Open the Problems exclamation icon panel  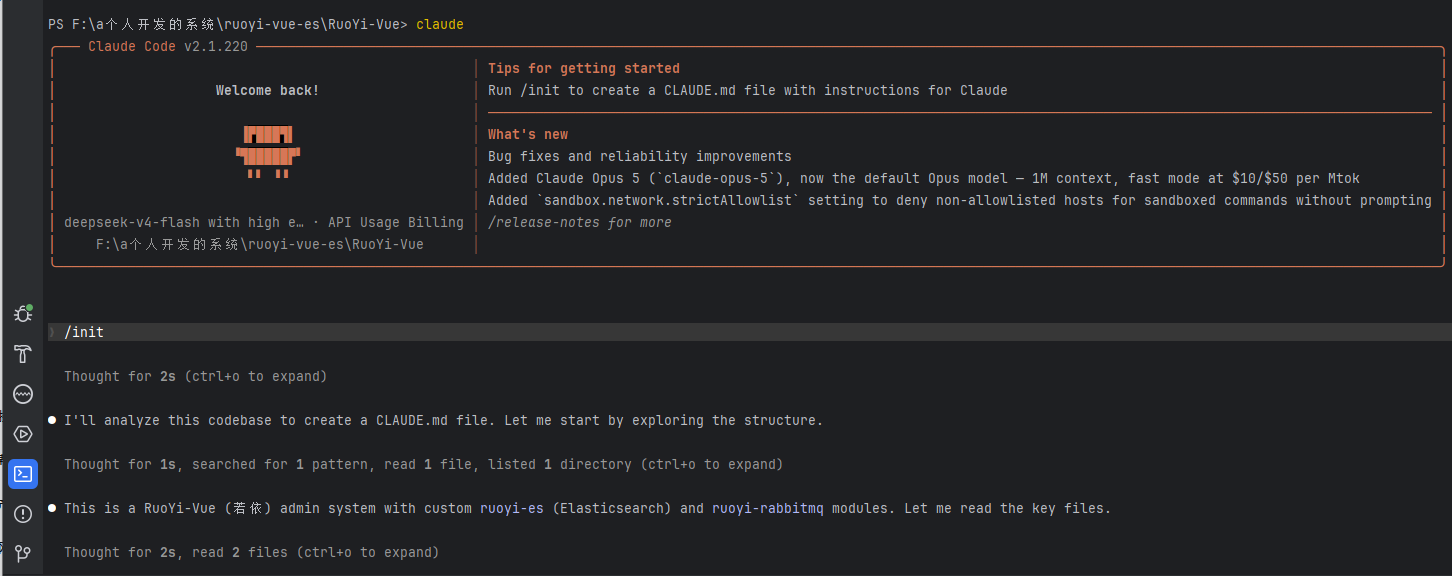pyautogui.click(x=22, y=514)
